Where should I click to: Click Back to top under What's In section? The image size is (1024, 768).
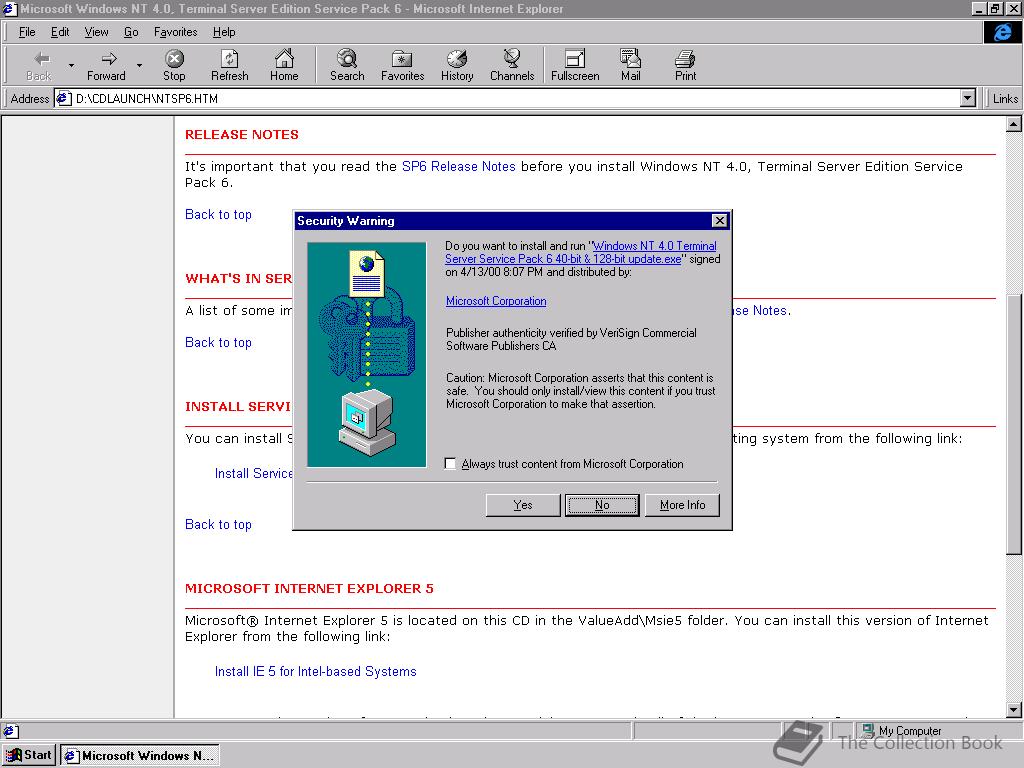click(x=218, y=343)
